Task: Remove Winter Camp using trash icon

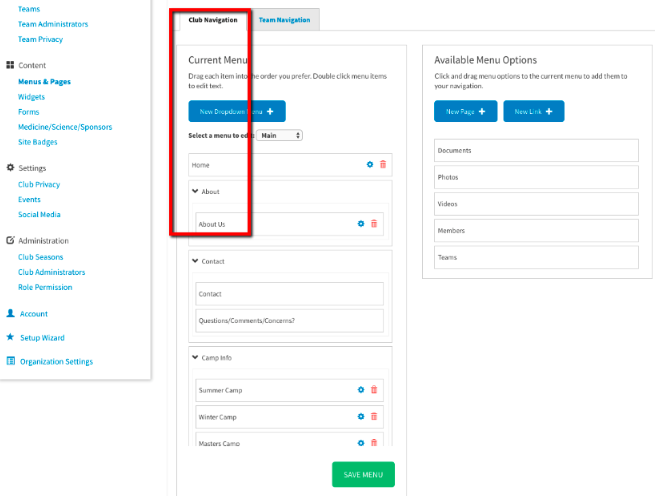Action: (x=374, y=416)
